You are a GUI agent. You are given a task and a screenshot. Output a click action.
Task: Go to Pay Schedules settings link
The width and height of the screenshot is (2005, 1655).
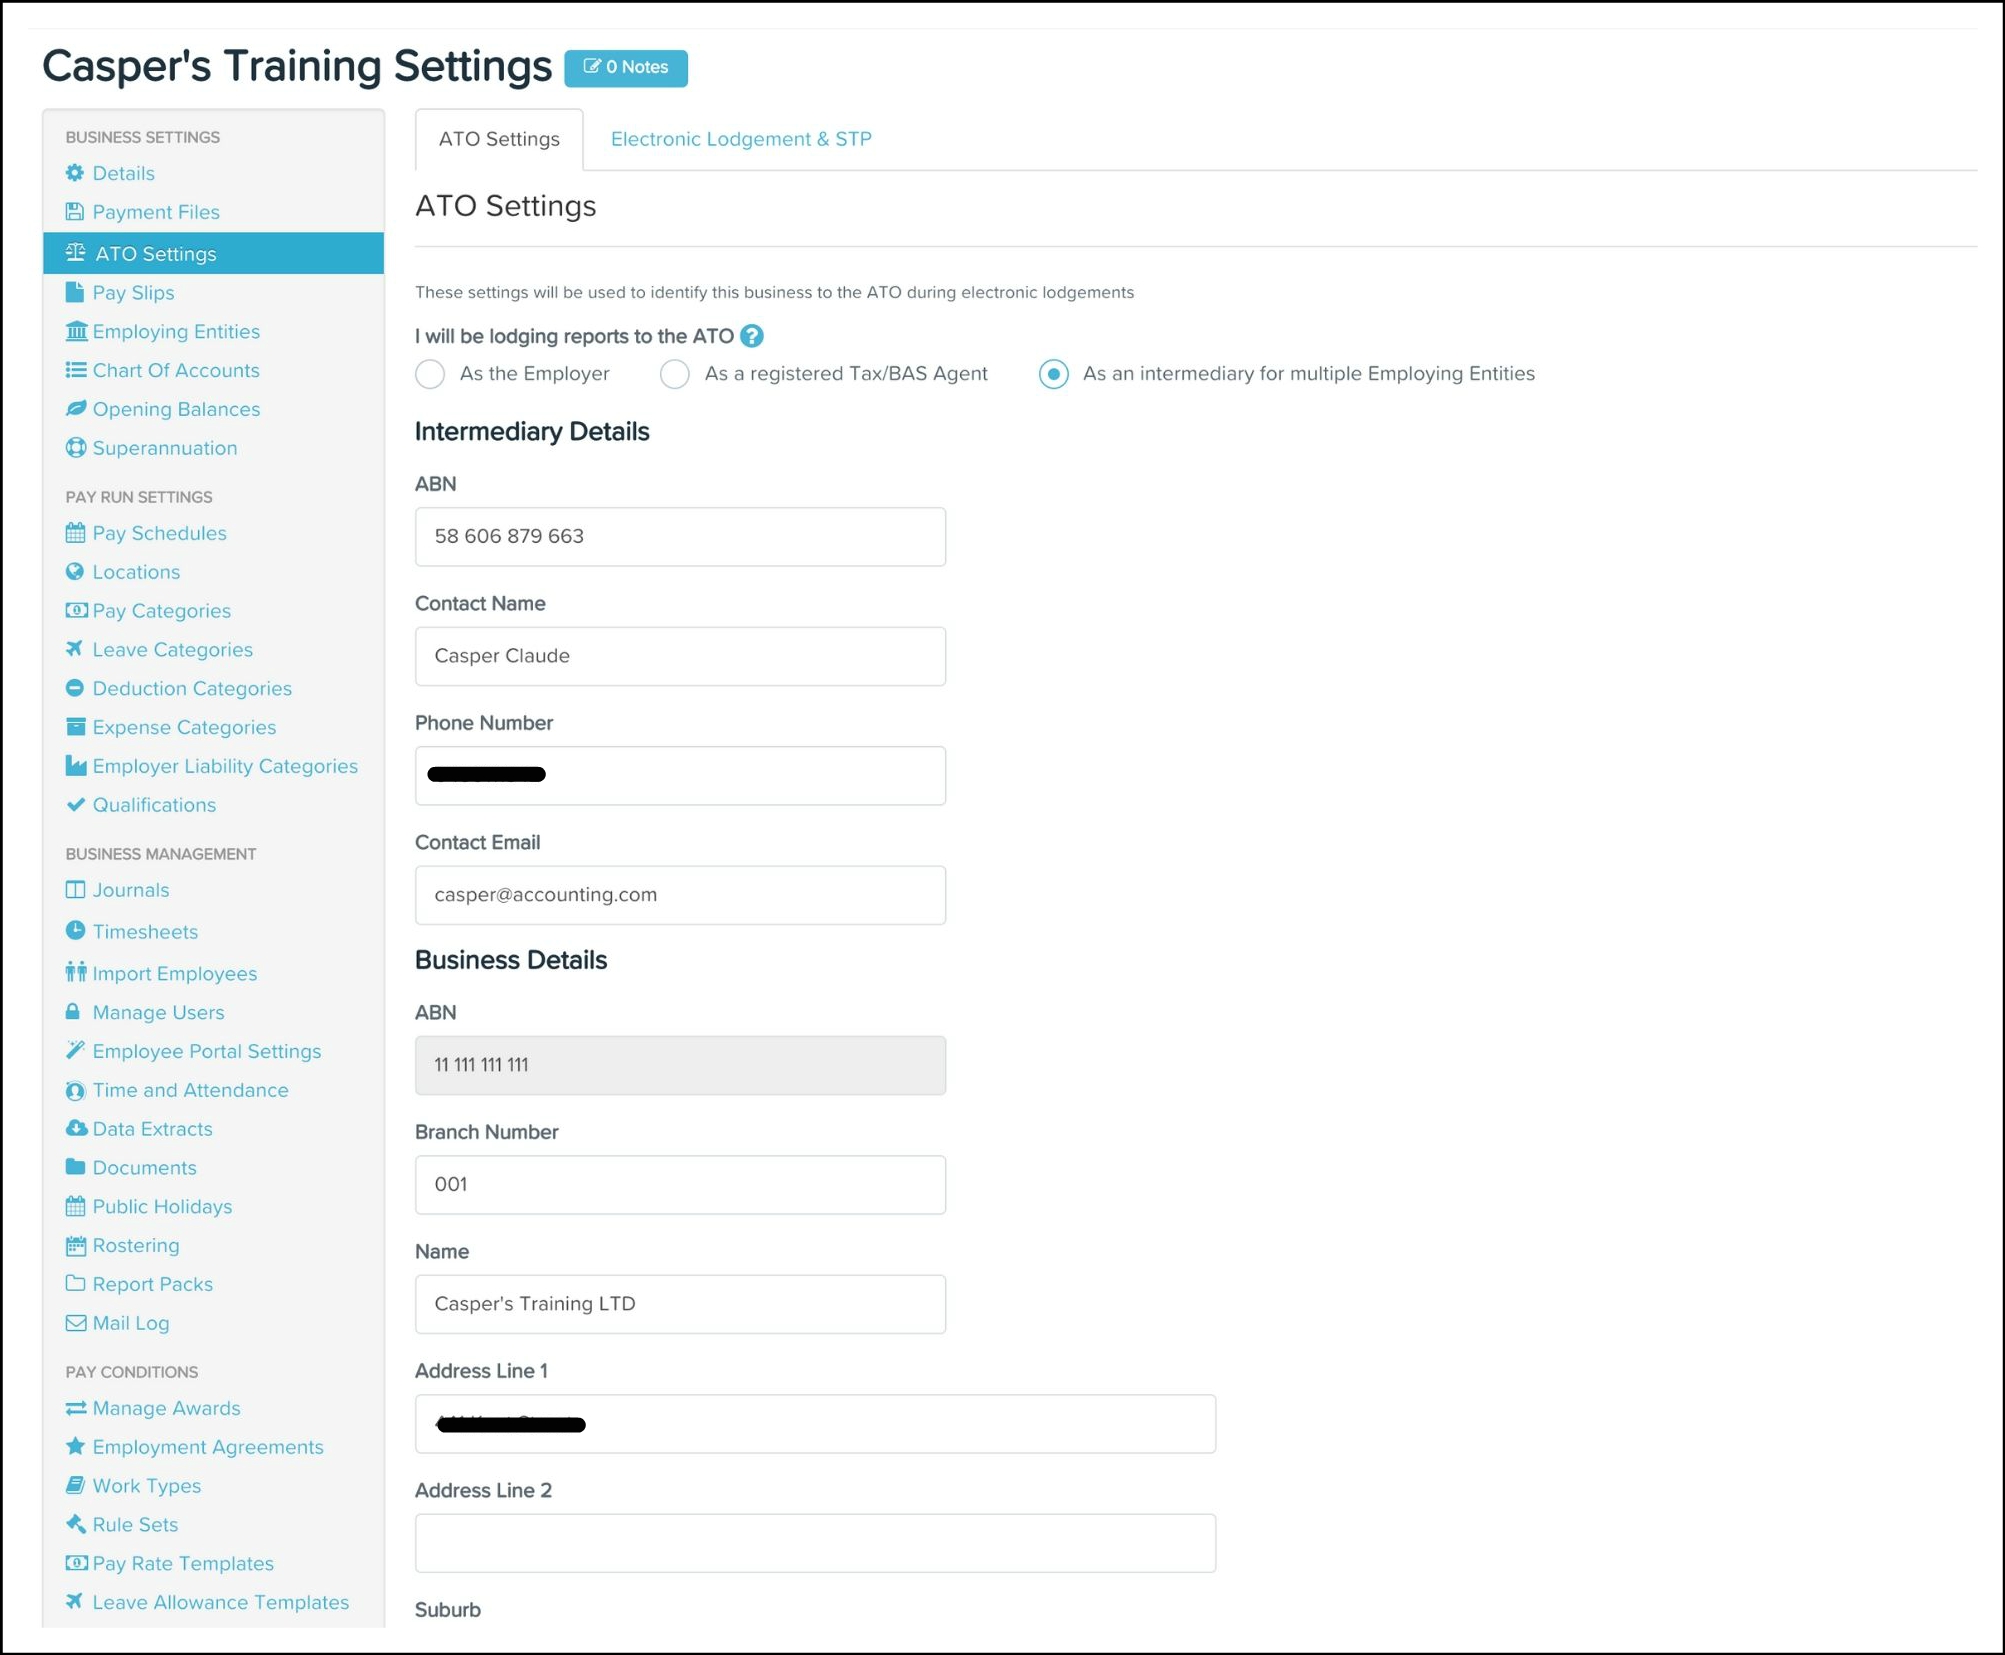[x=159, y=533]
